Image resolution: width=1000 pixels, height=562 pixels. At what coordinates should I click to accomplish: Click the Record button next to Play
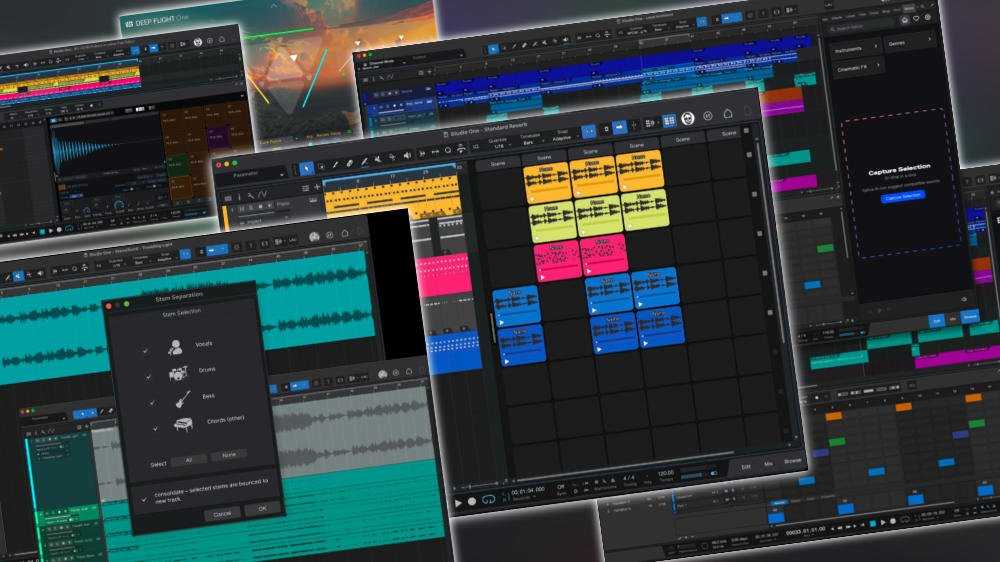click(472, 501)
